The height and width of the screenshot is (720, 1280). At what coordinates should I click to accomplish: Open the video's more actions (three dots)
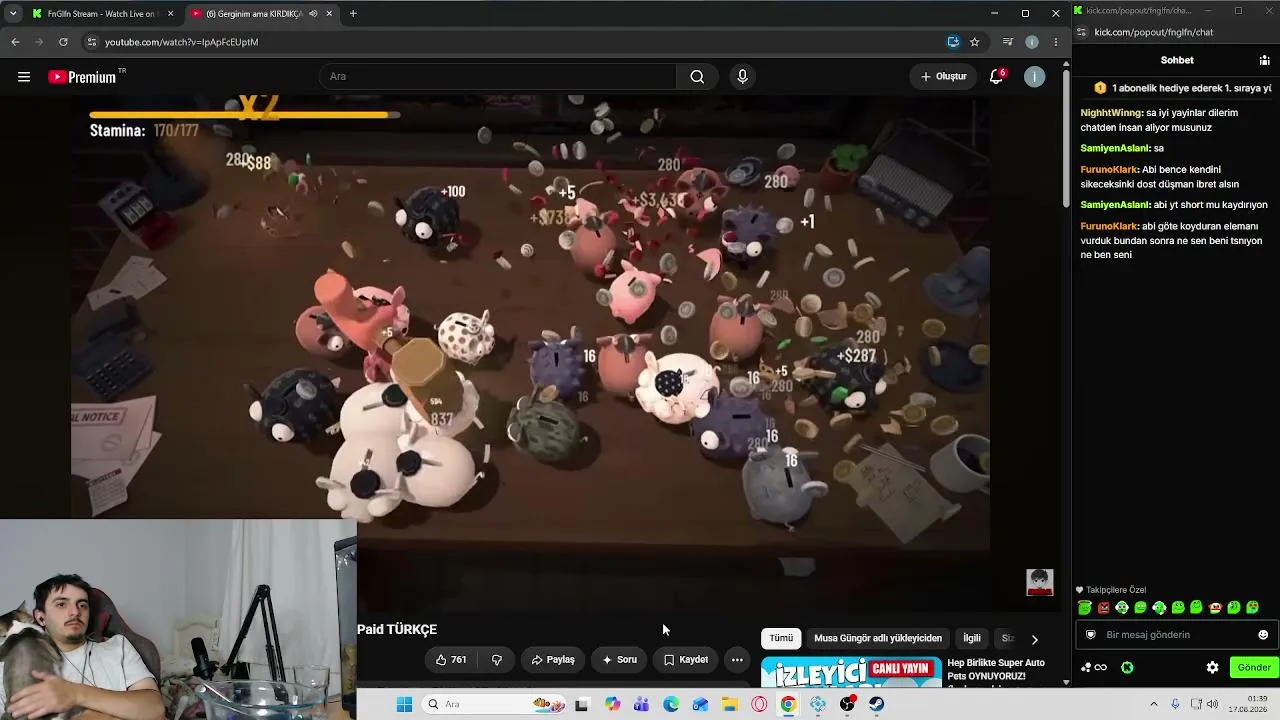click(737, 660)
